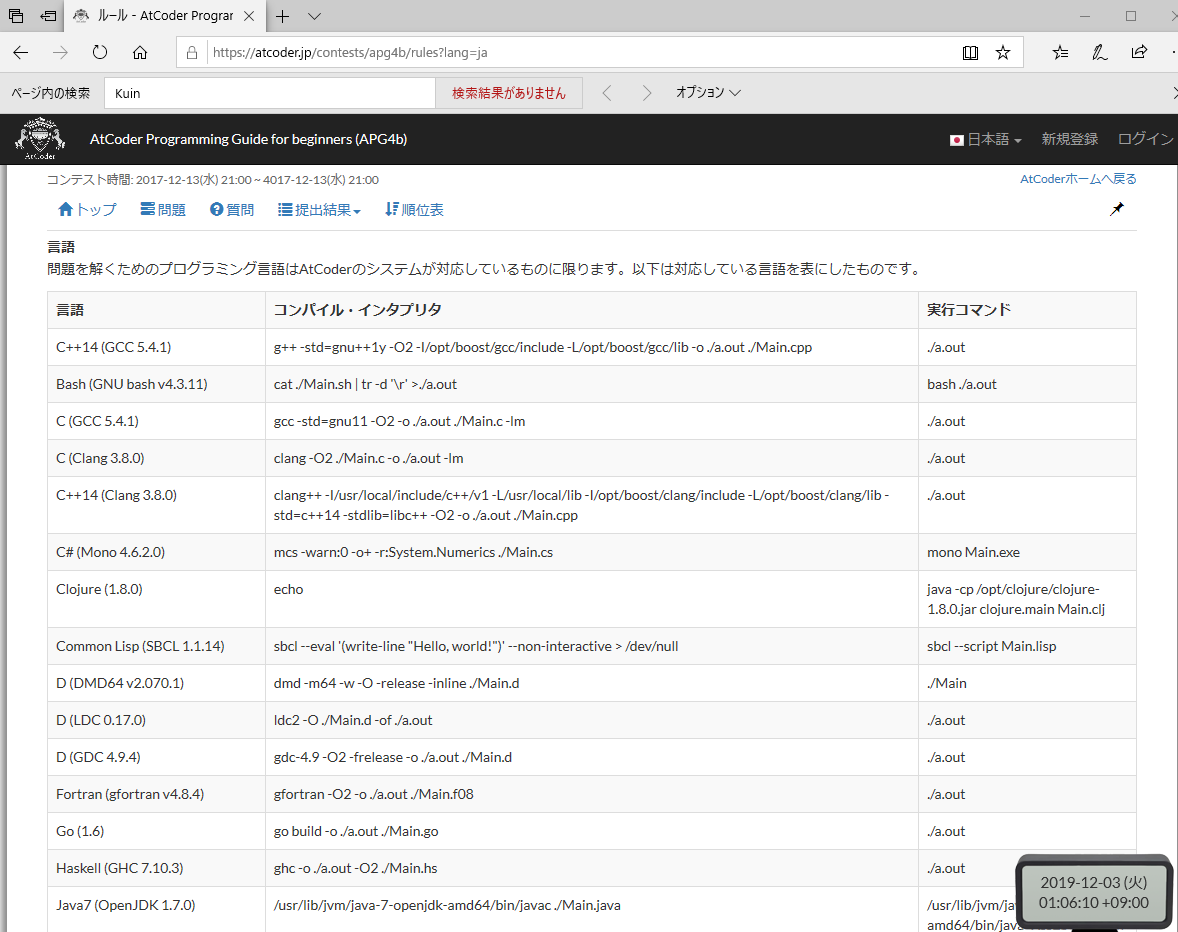Reload the page with Refresh icon
1178x932 pixels.
(100, 53)
